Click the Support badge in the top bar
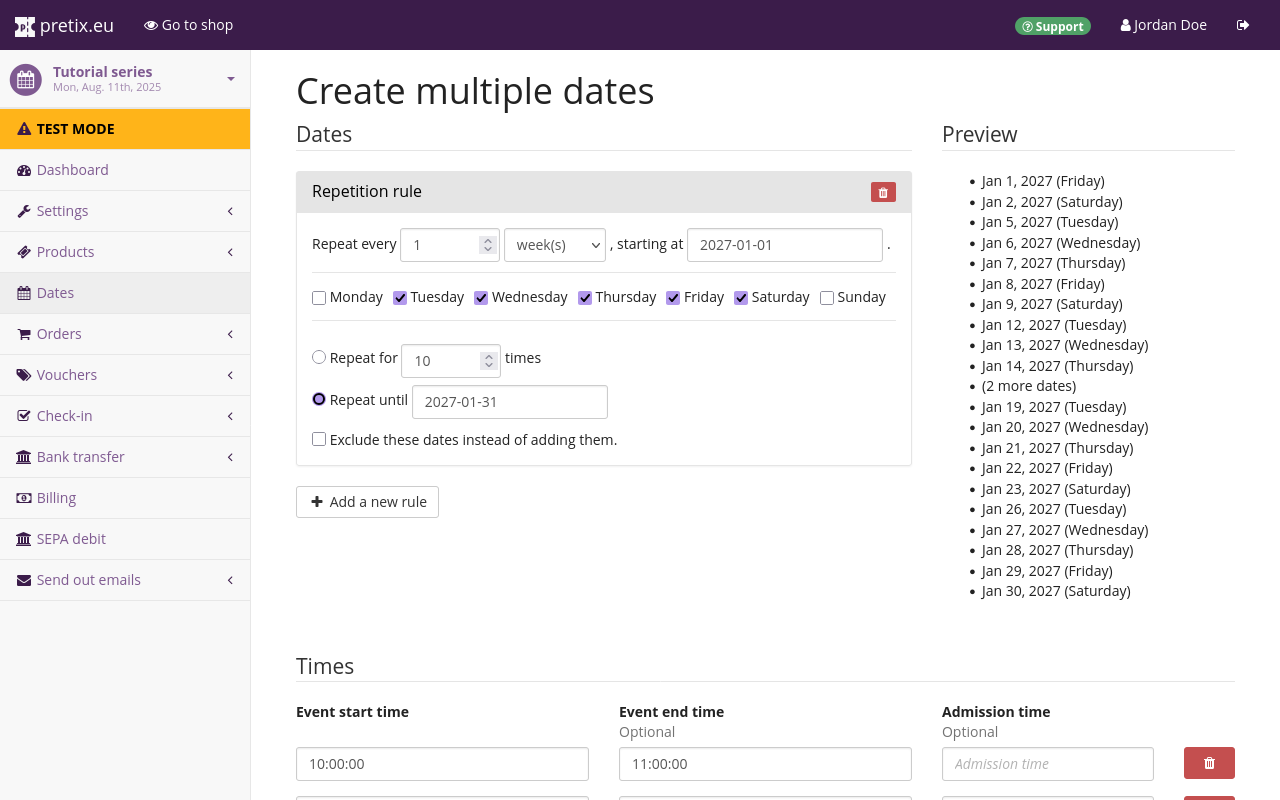This screenshot has height=800, width=1280. click(1053, 25)
